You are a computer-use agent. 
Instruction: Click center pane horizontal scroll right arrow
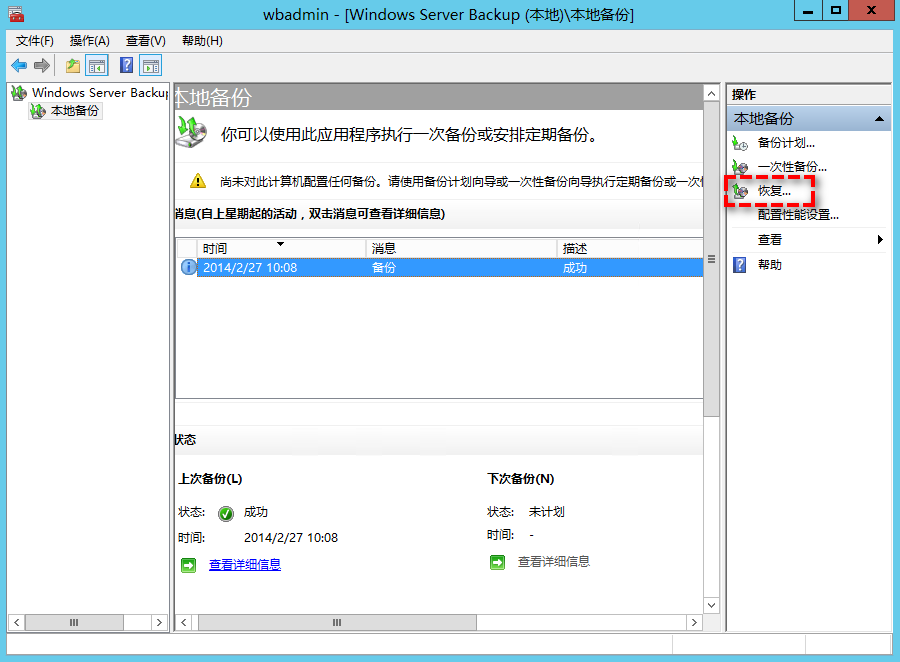tap(694, 622)
